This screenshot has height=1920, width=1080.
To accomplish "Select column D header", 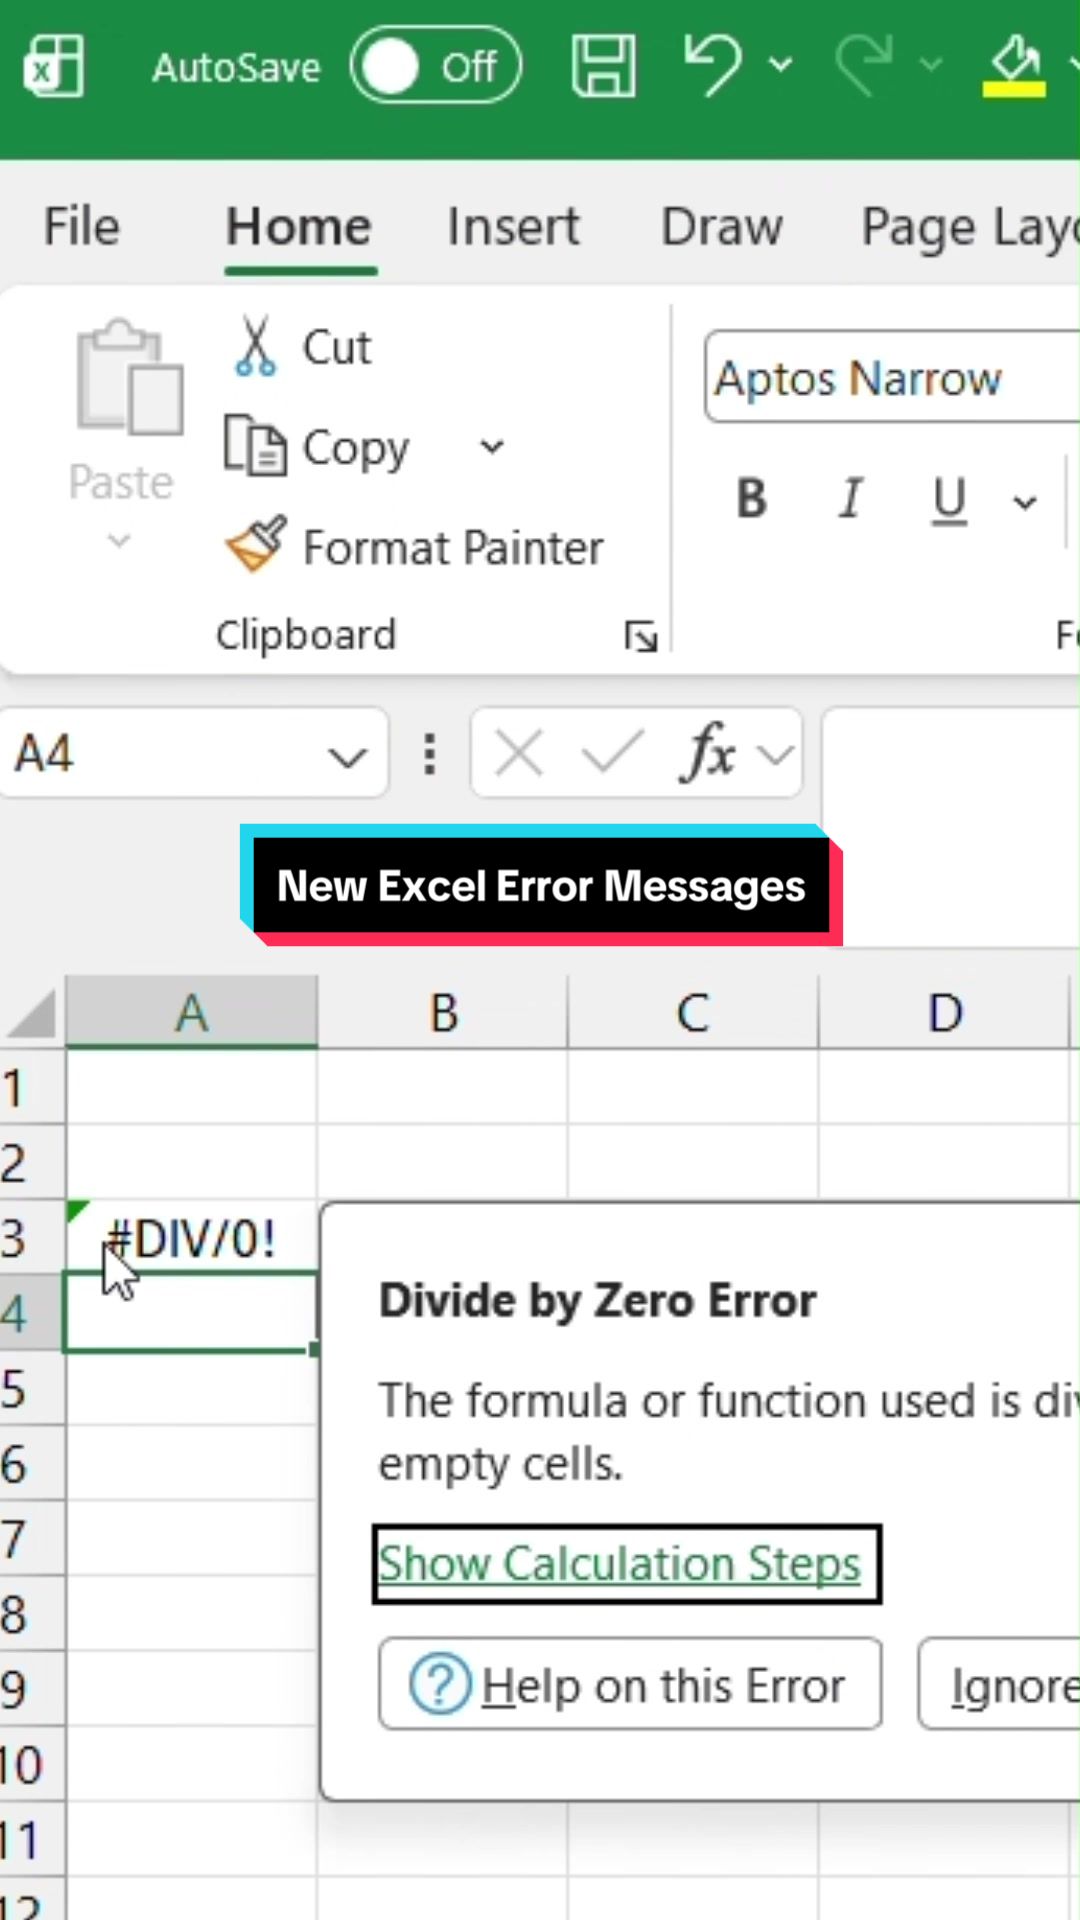I will coord(944,1012).
